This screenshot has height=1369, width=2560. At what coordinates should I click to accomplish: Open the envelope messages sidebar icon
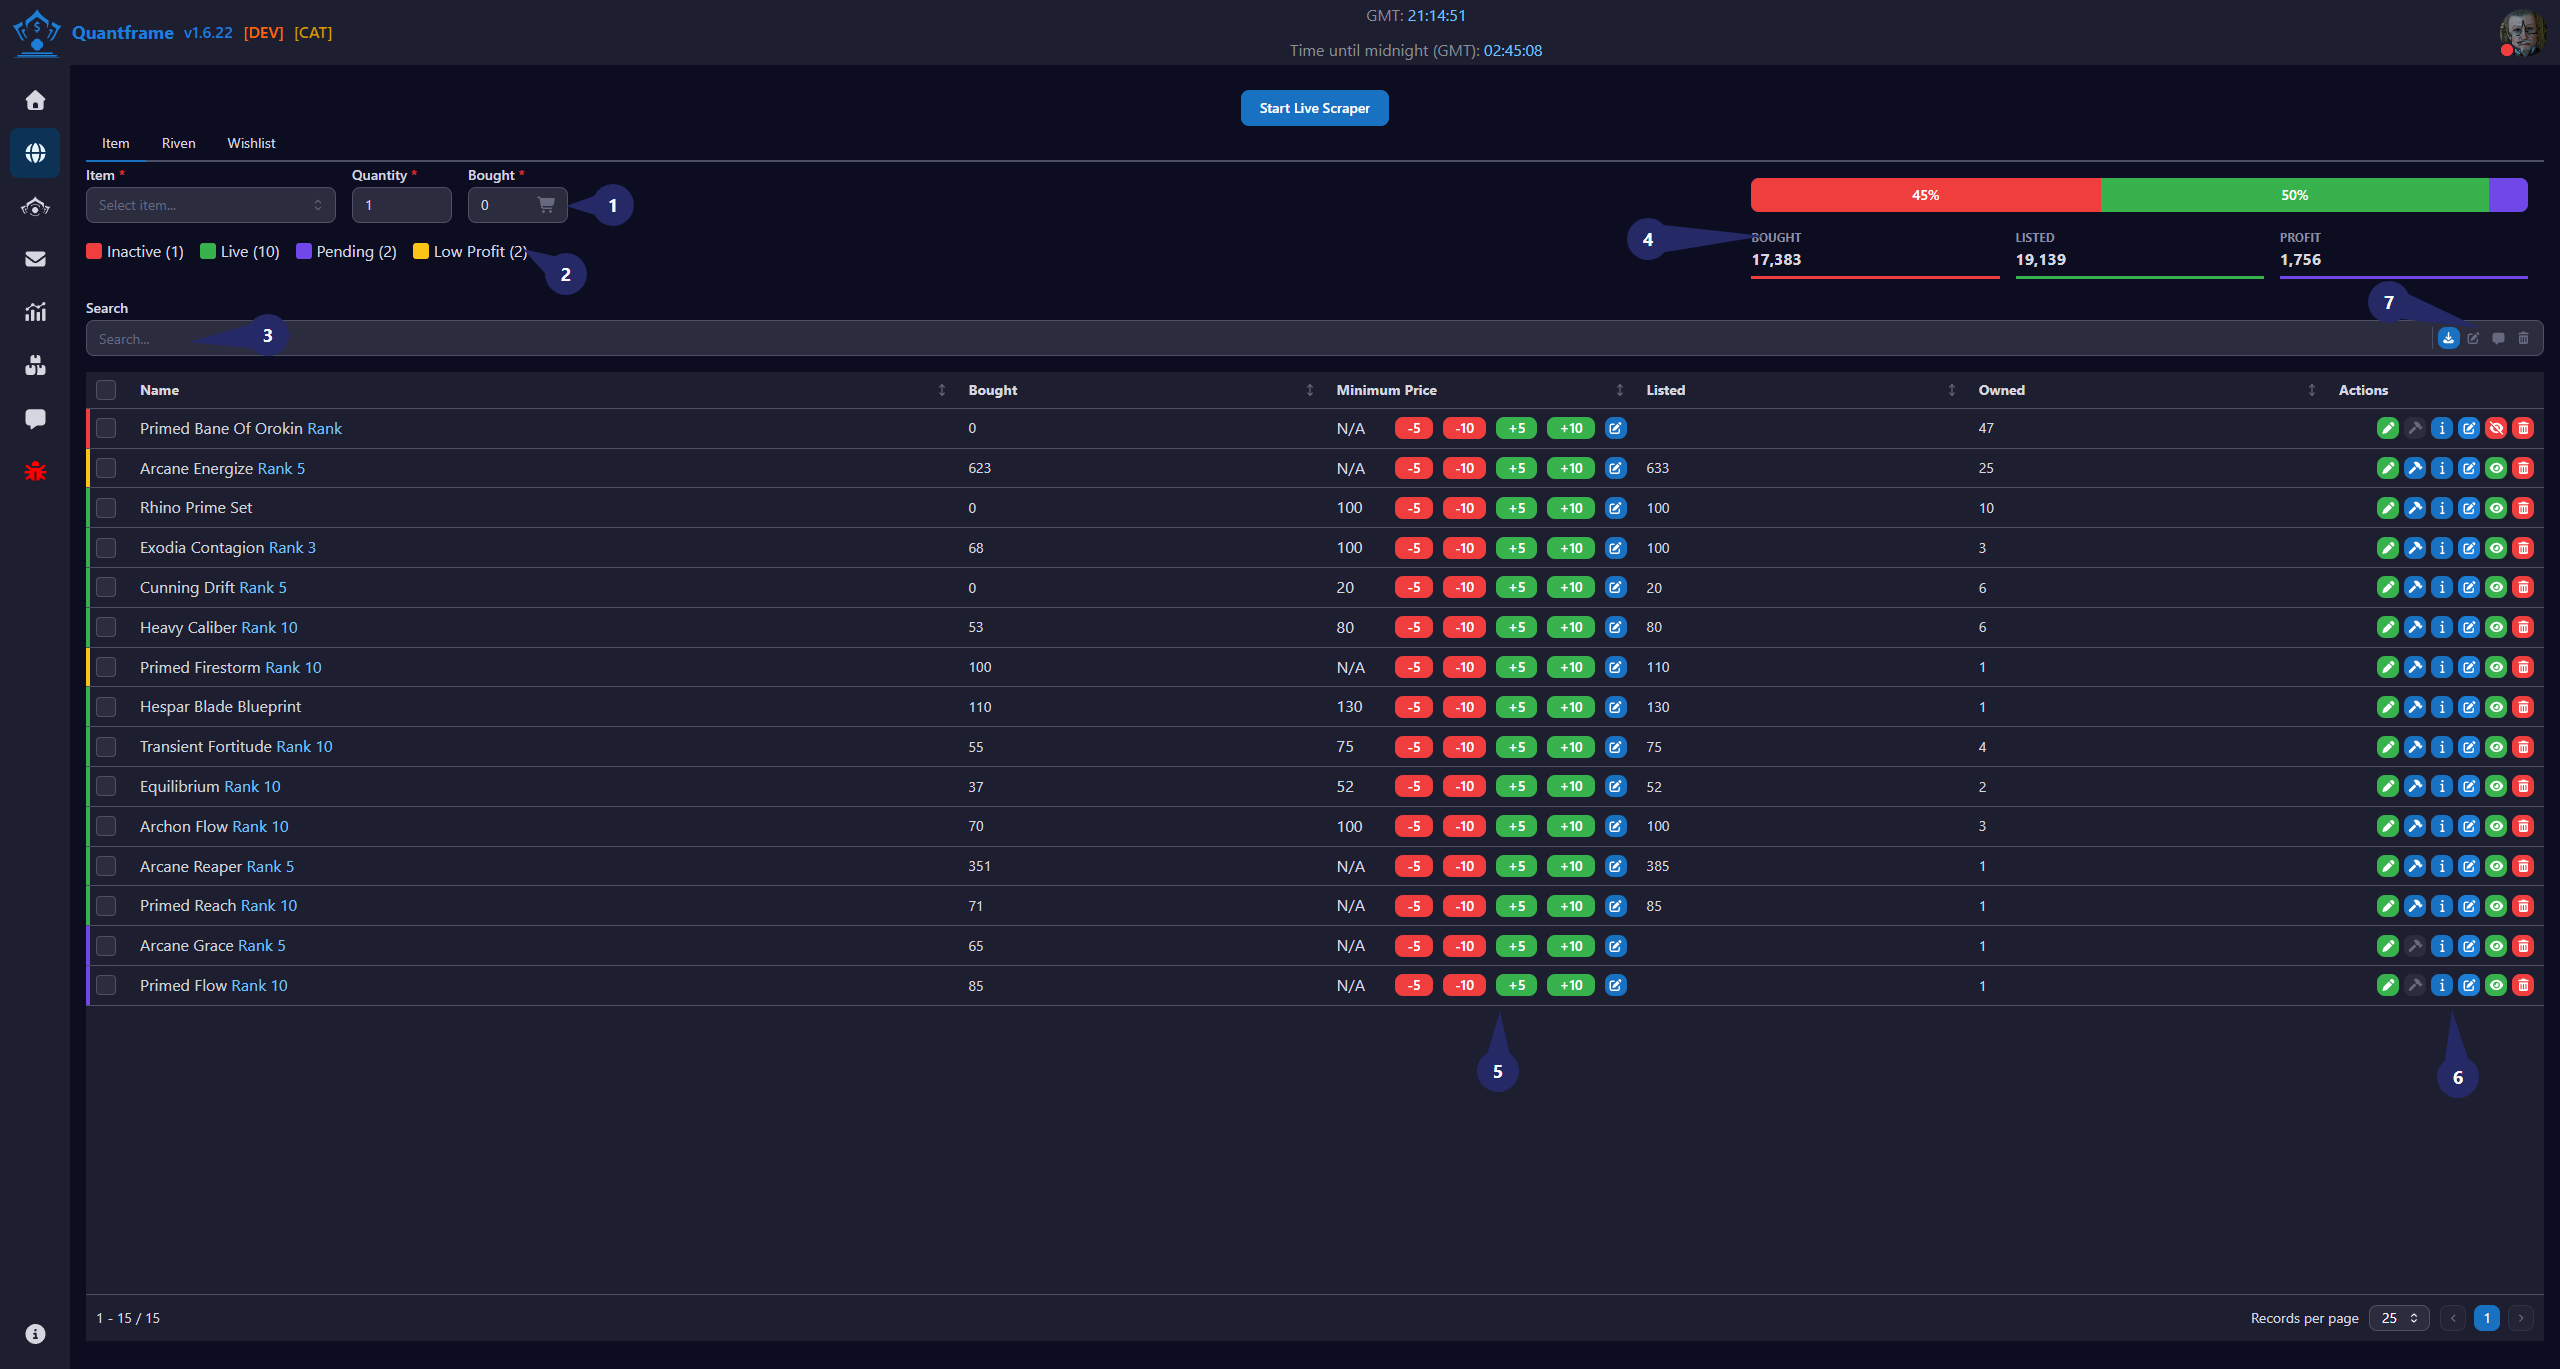tap(35, 259)
